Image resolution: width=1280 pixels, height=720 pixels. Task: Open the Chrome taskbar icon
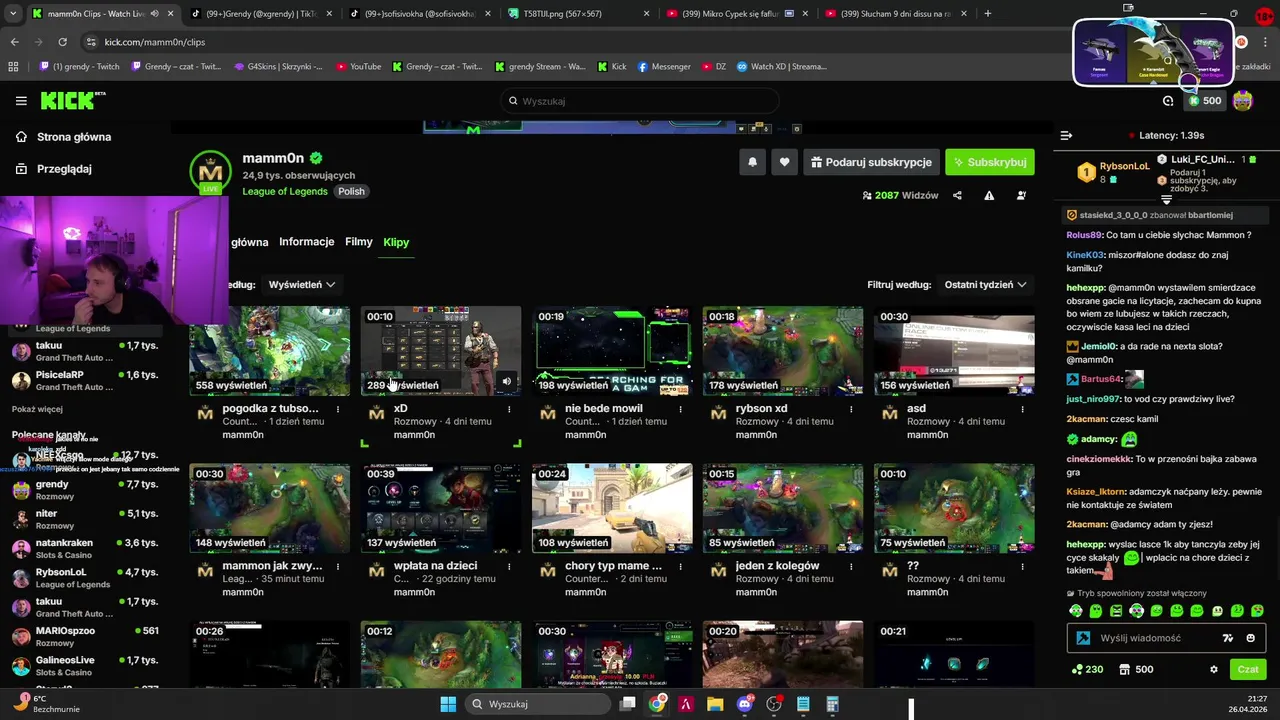pyautogui.click(x=656, y=704)
